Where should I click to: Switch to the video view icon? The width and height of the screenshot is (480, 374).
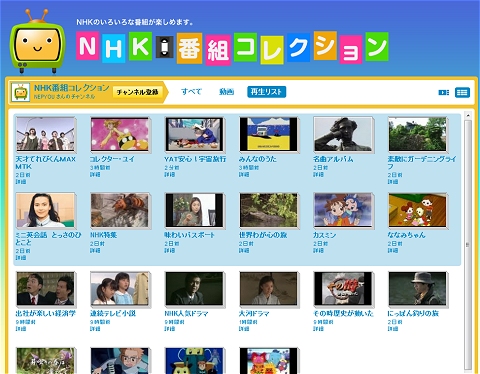443,92
